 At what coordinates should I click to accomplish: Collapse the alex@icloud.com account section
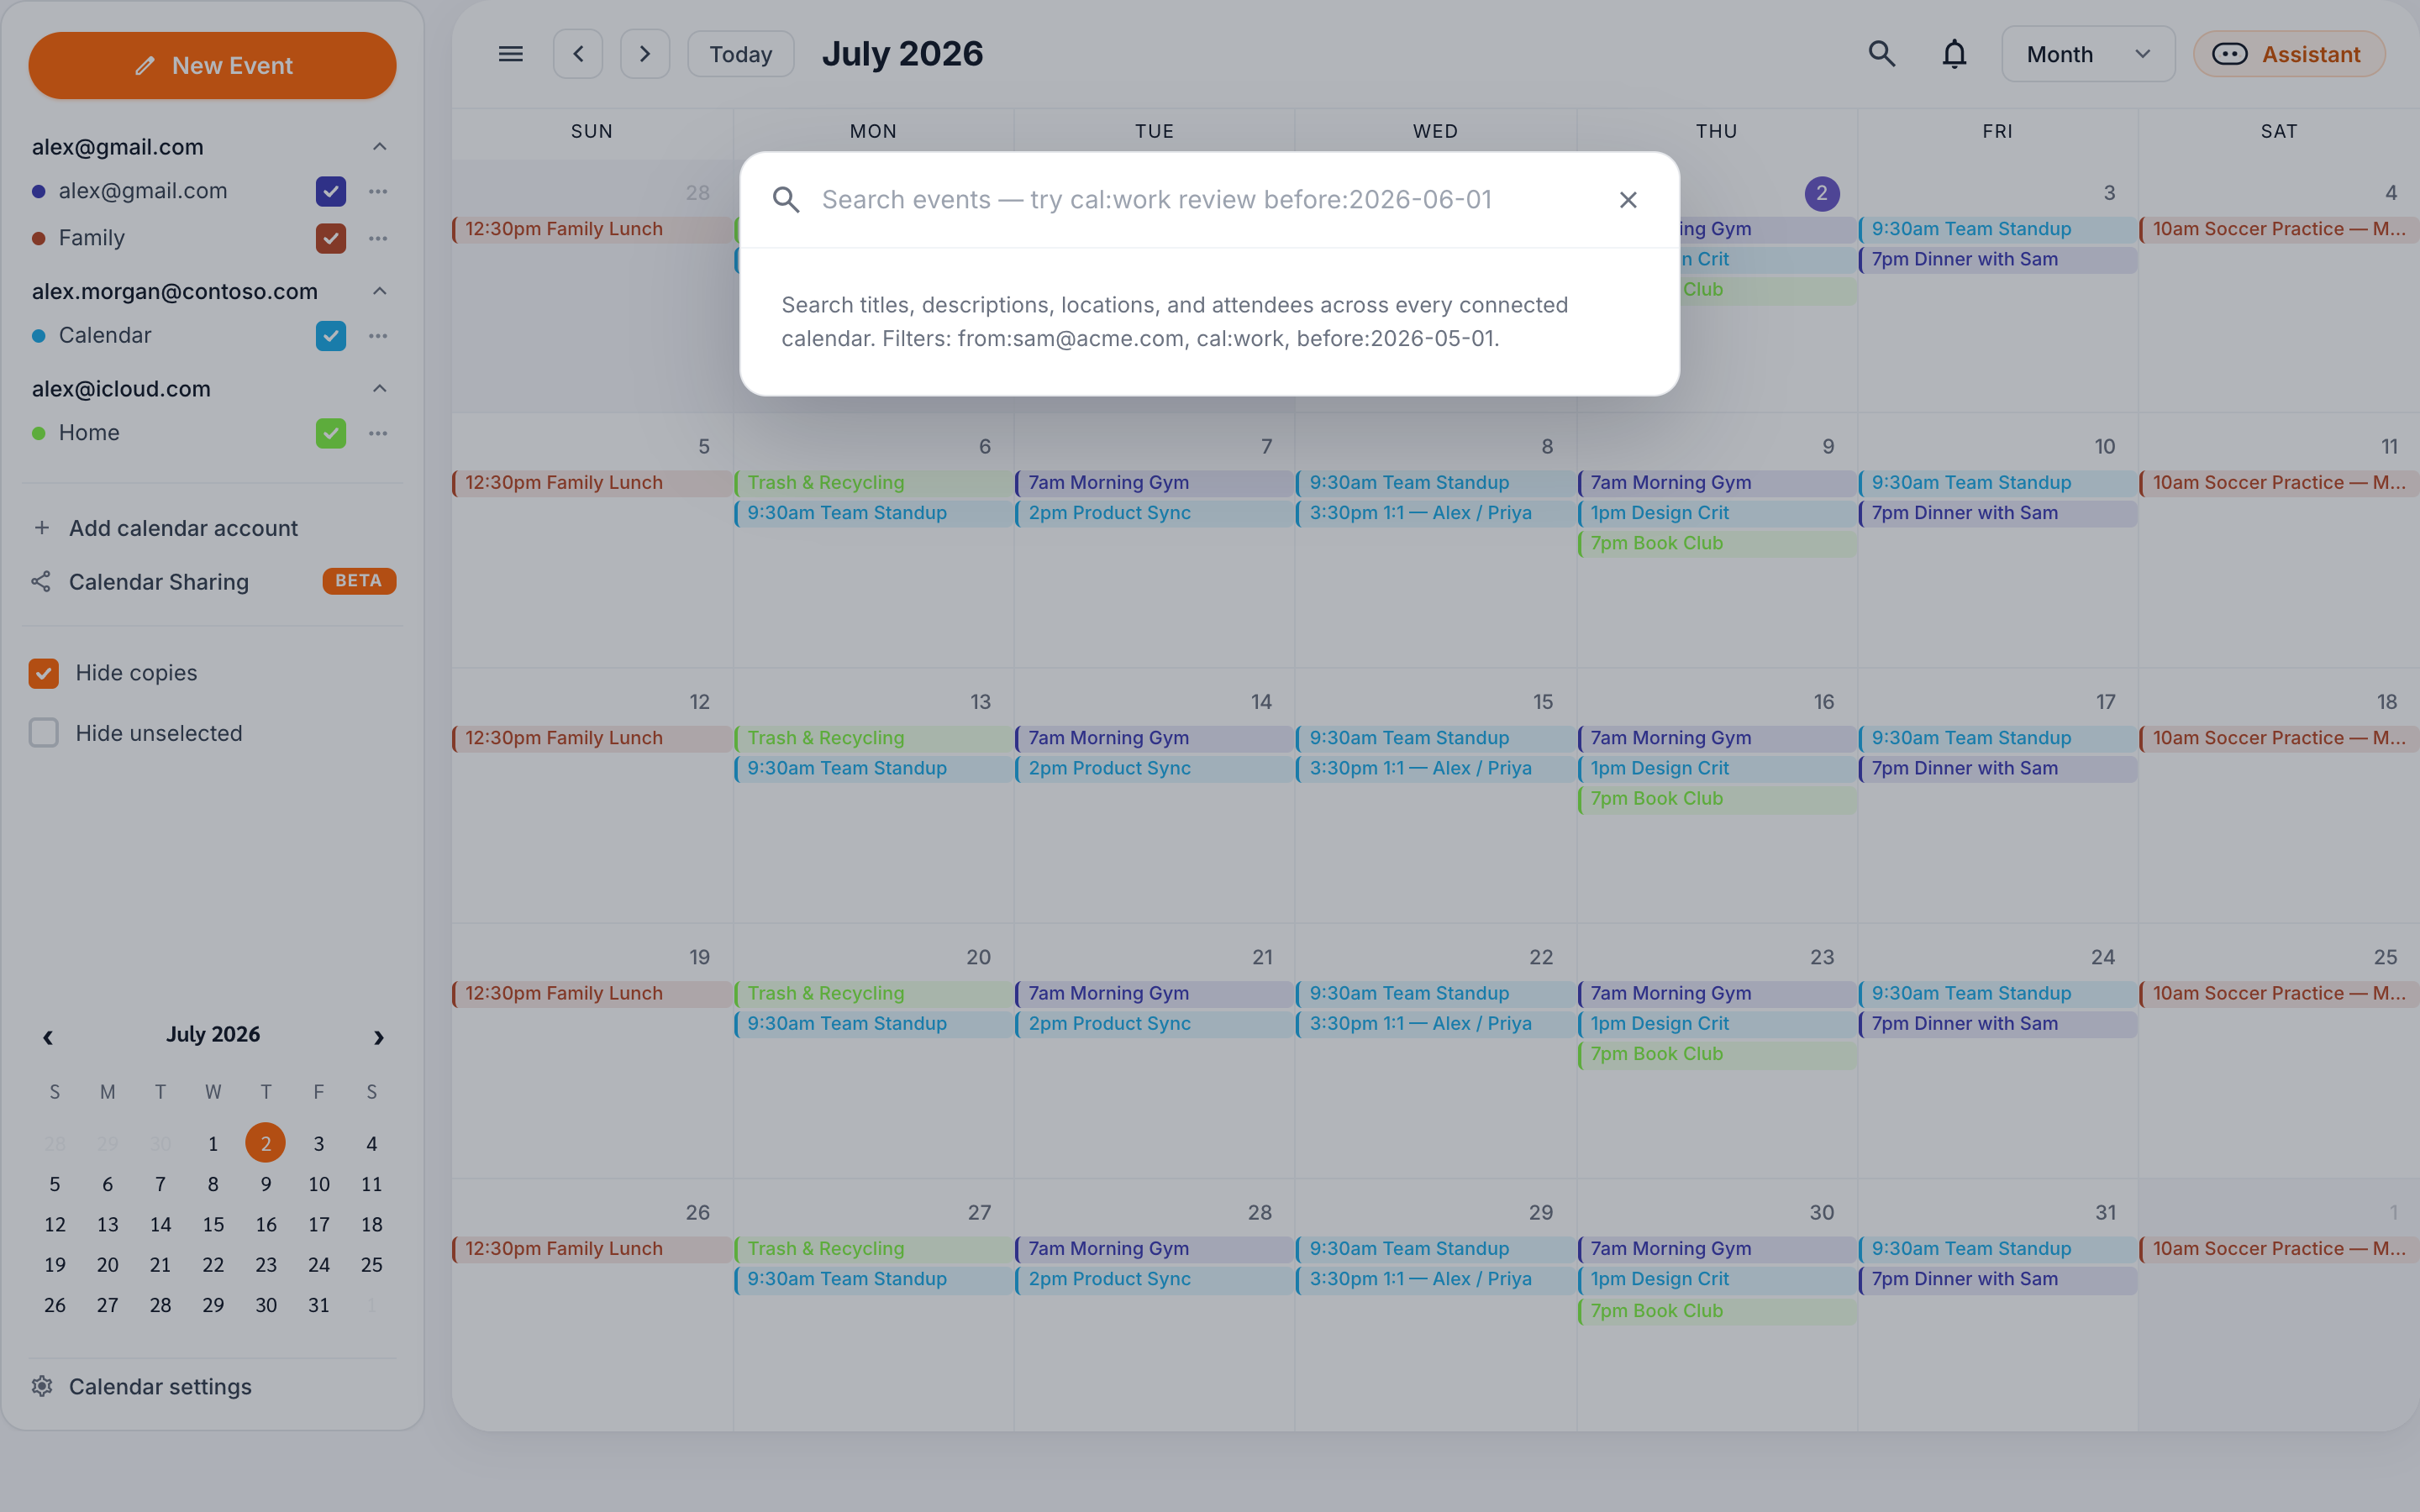(379, 389)
